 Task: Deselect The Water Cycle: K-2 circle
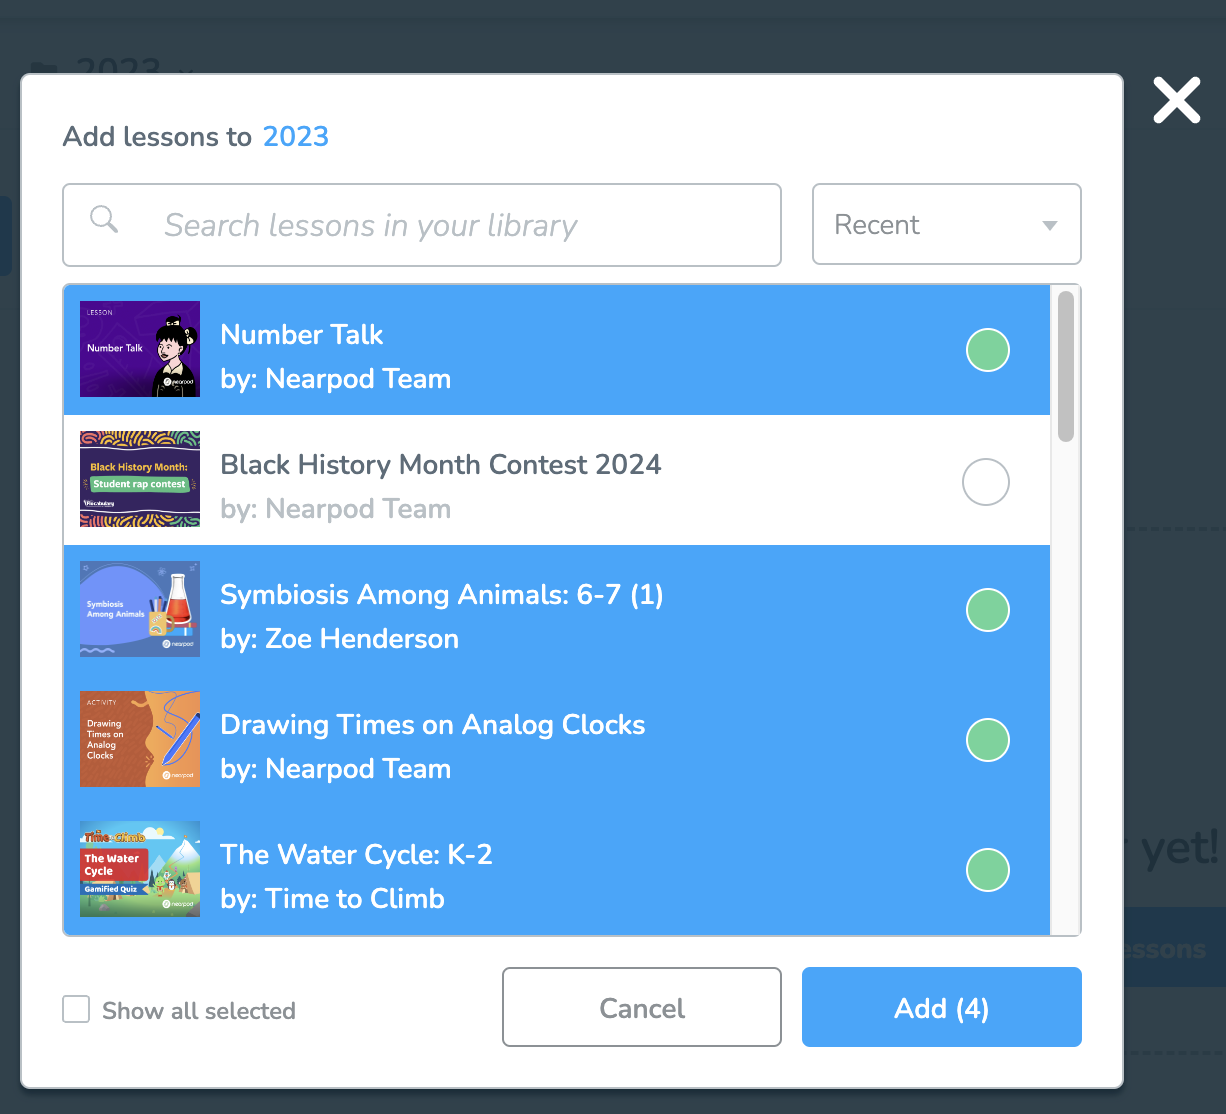click(x=988, y=870)
